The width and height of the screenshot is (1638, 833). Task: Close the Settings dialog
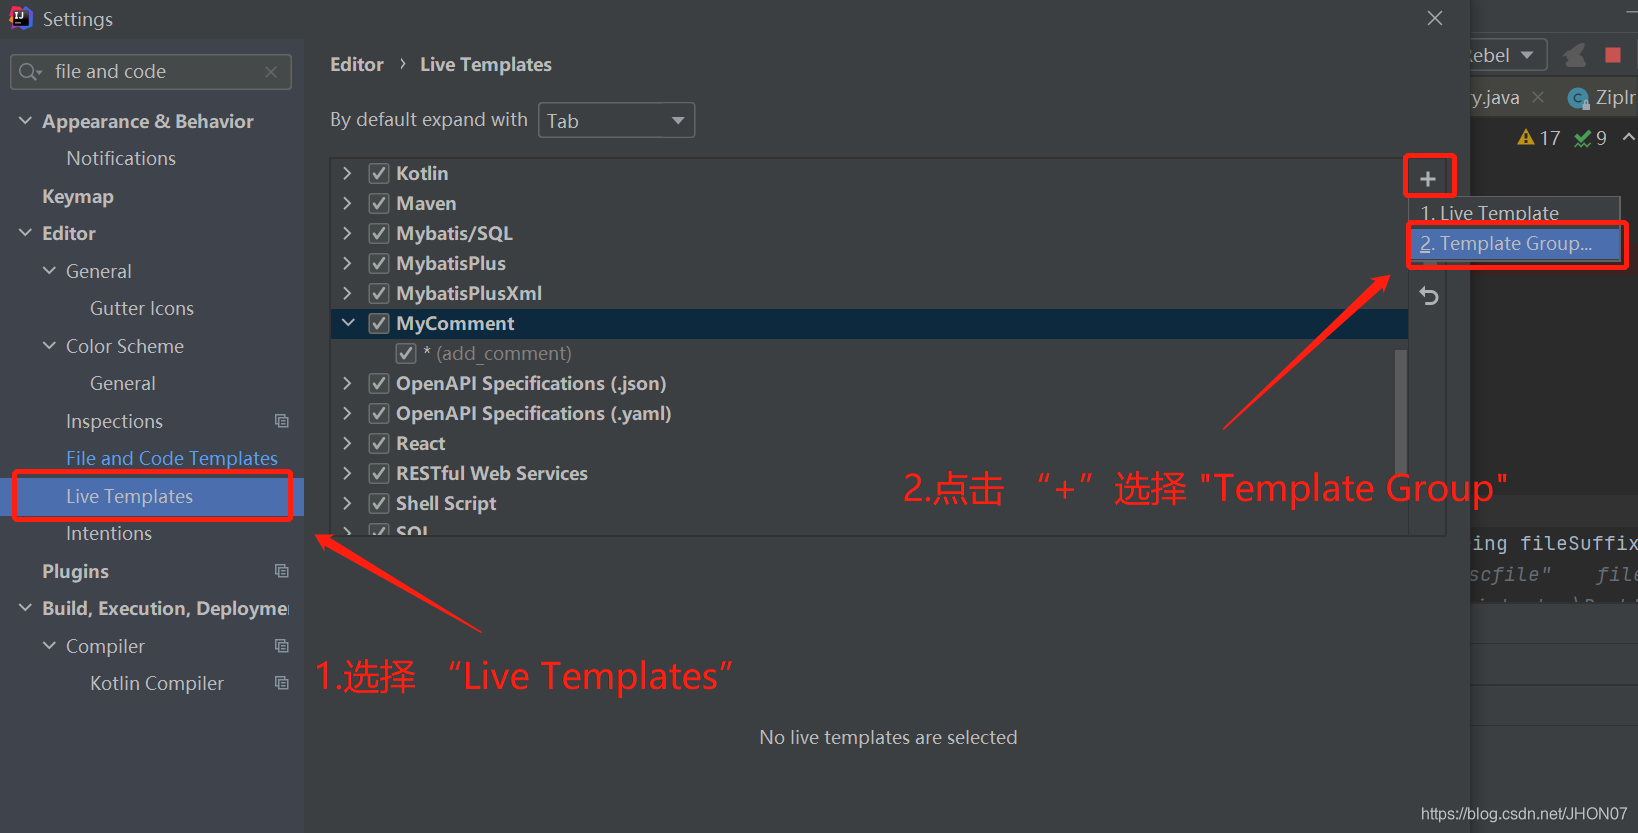point(1435,18)
